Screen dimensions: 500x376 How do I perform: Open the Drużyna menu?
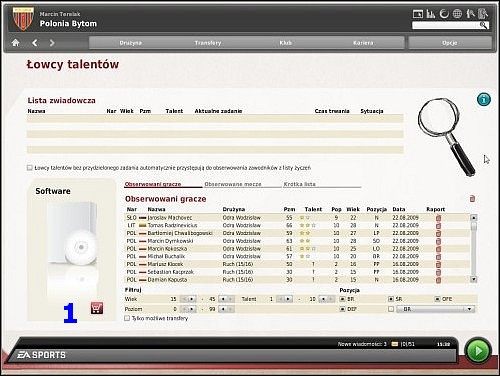[x=130, y=43]
